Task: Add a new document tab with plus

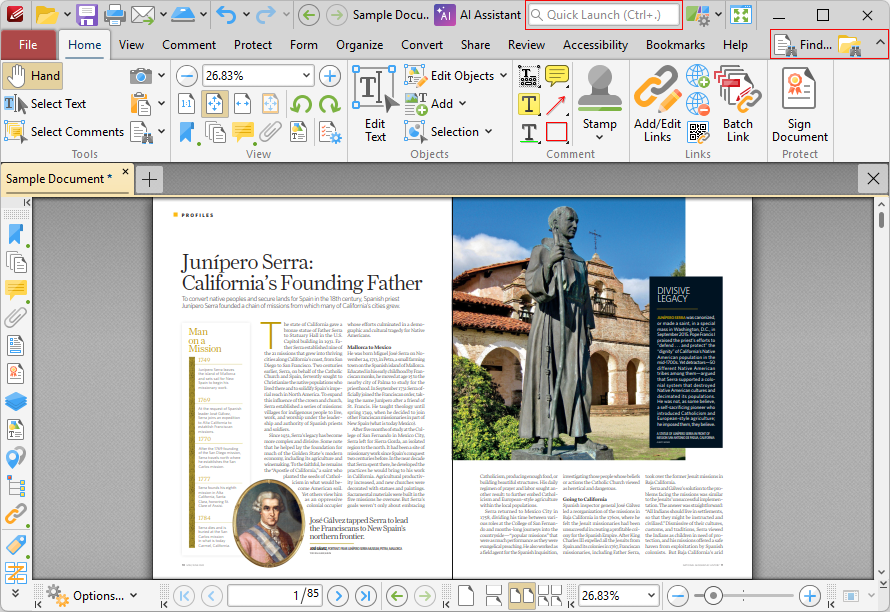Action: 149,179
